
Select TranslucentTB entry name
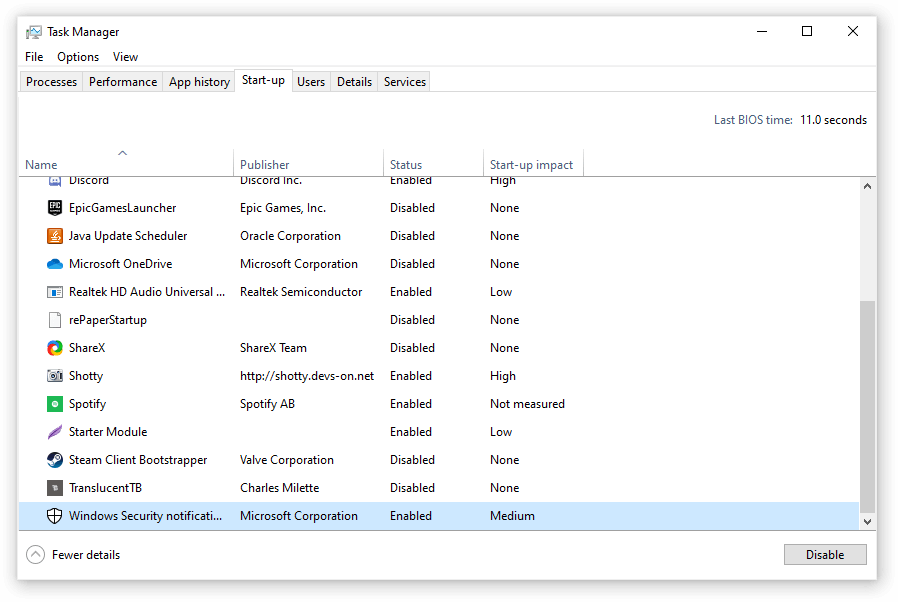click(105, 488)
